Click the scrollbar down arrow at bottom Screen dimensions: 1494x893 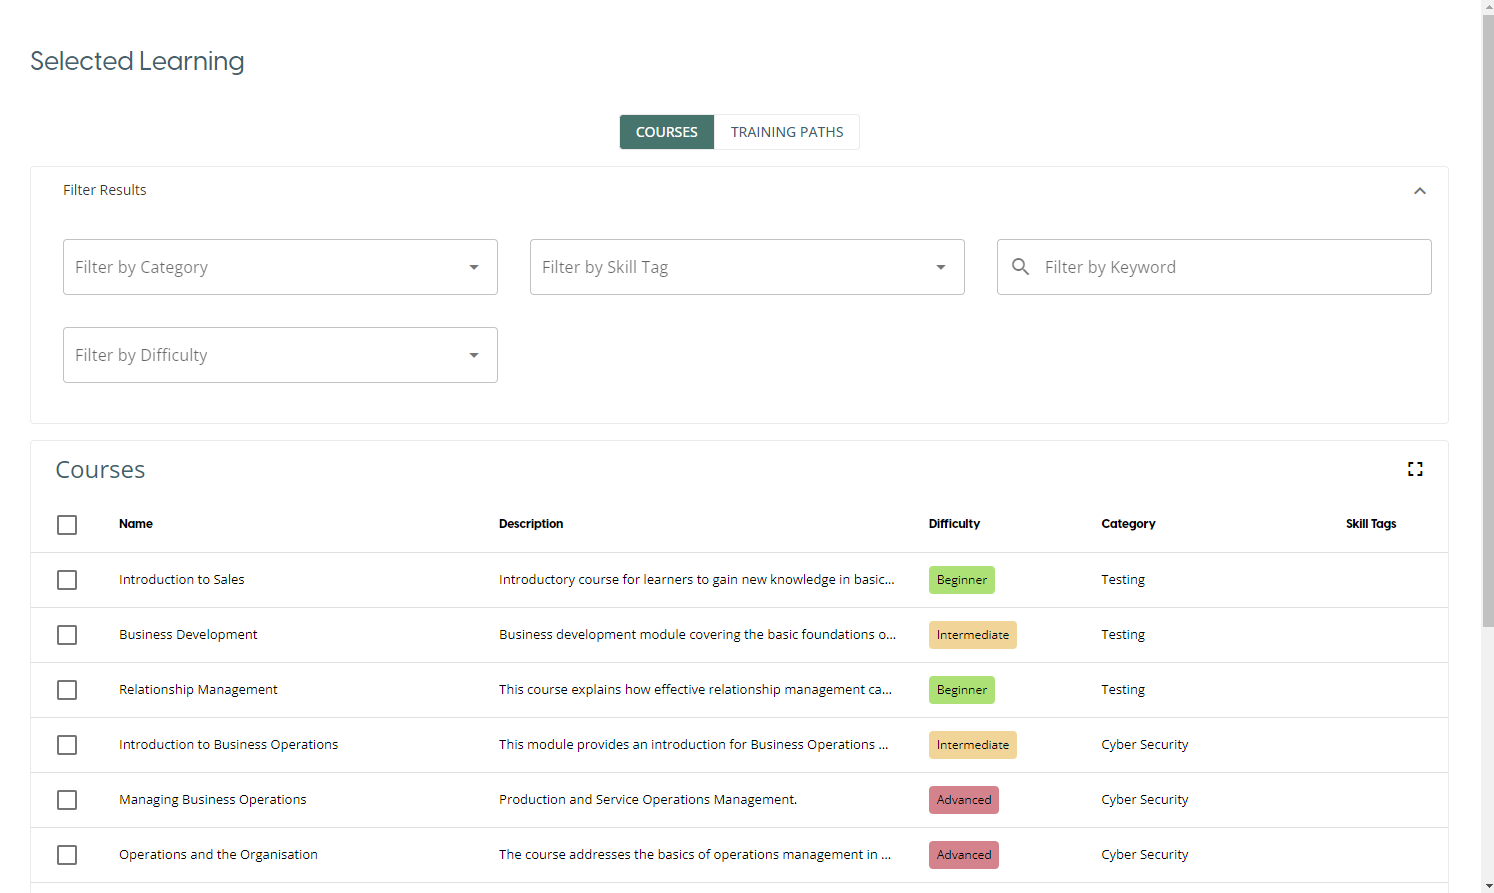1487,886
